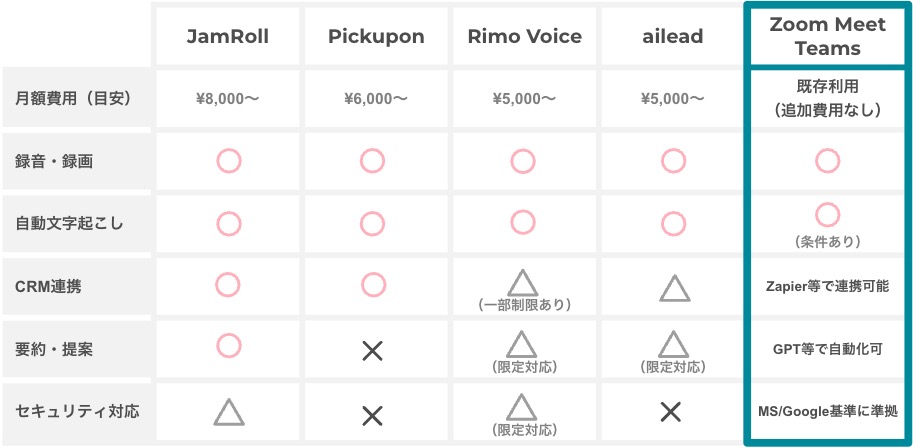Click the GPT等で自動化可 text cell
Screen dimensions: 913x448
[827, 349]
